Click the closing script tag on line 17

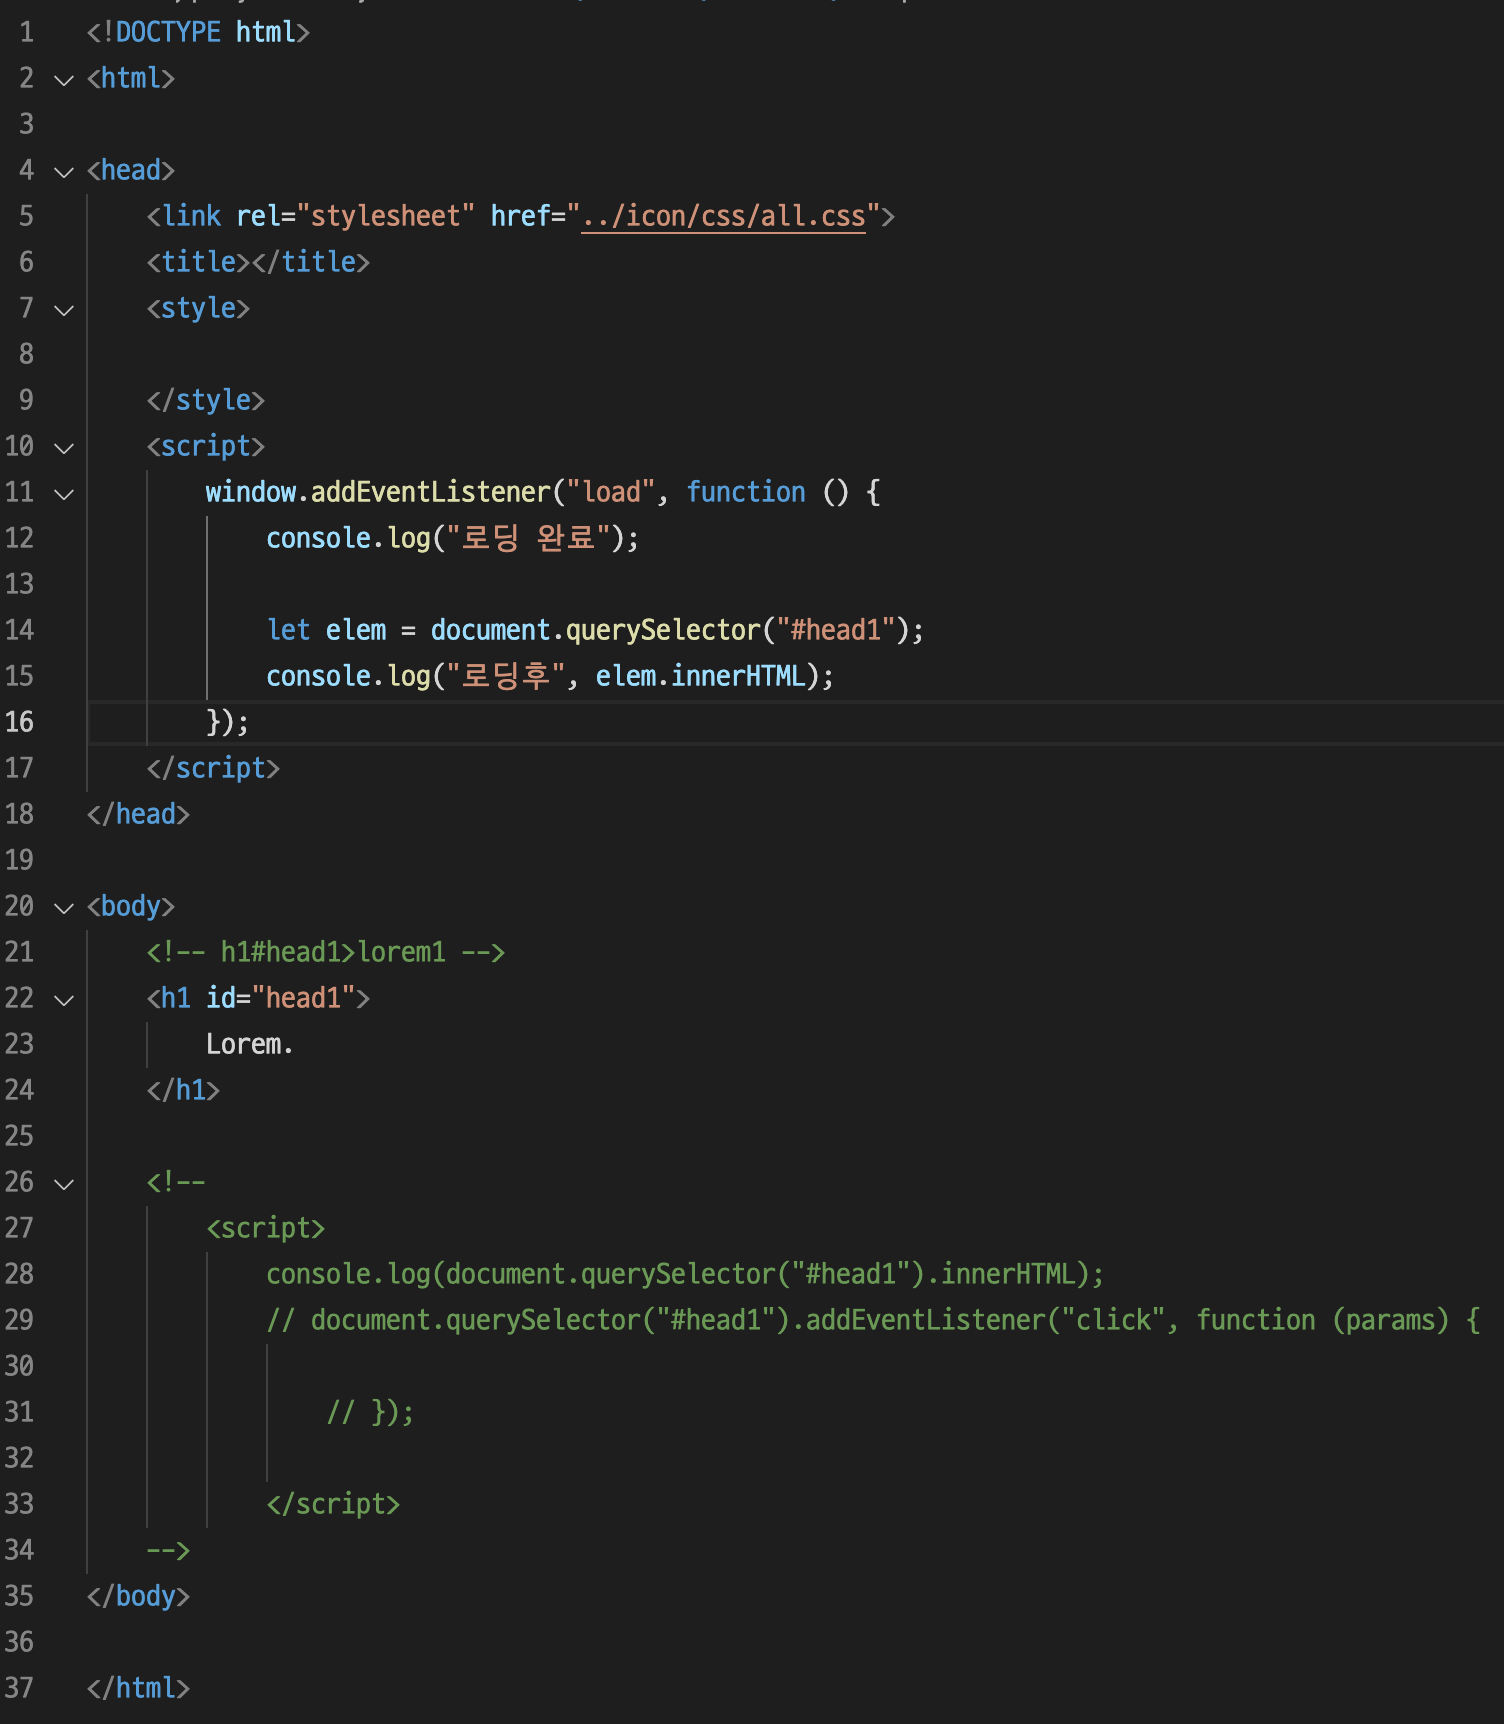pyautogui.click(x=213, y=768)
